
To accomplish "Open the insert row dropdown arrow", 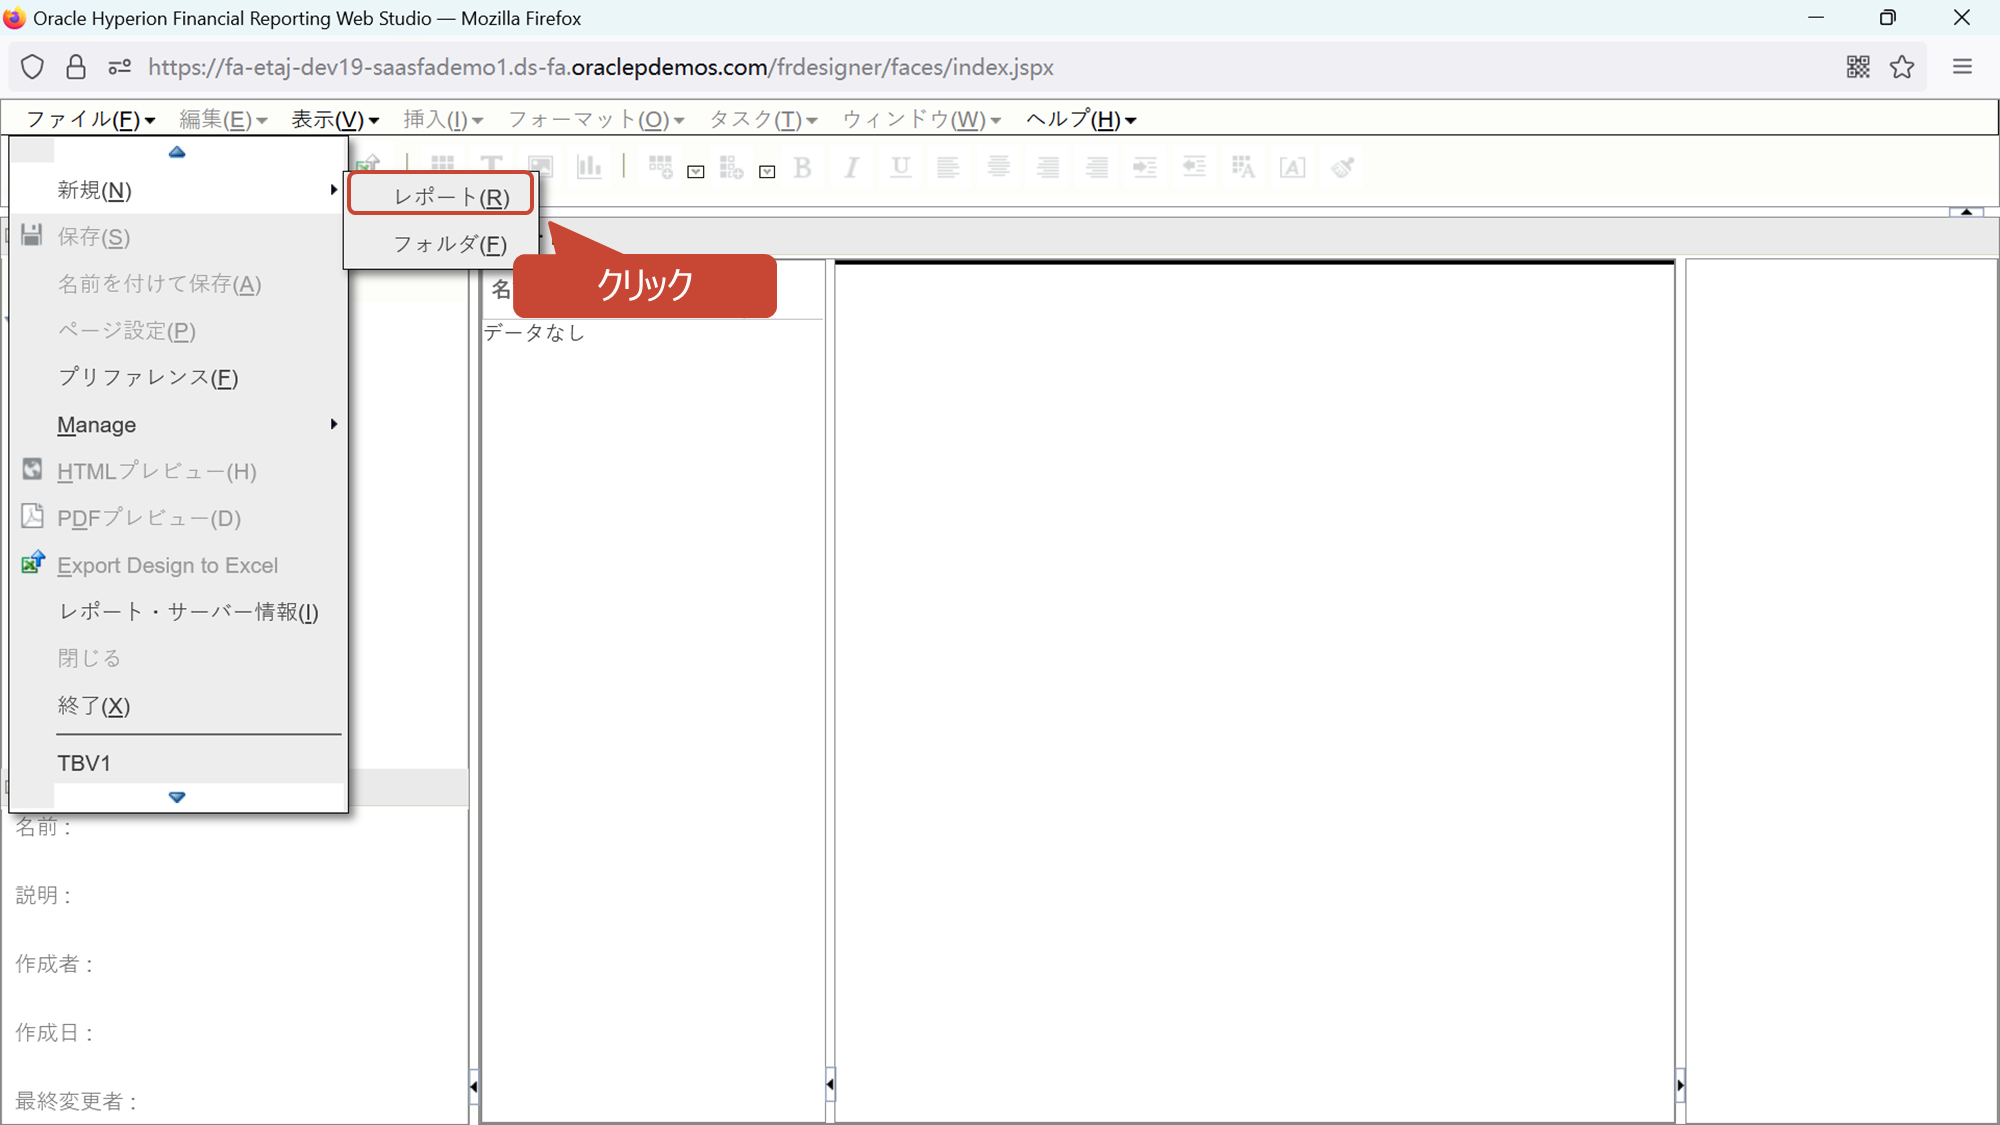I will (x=696, y=172).
